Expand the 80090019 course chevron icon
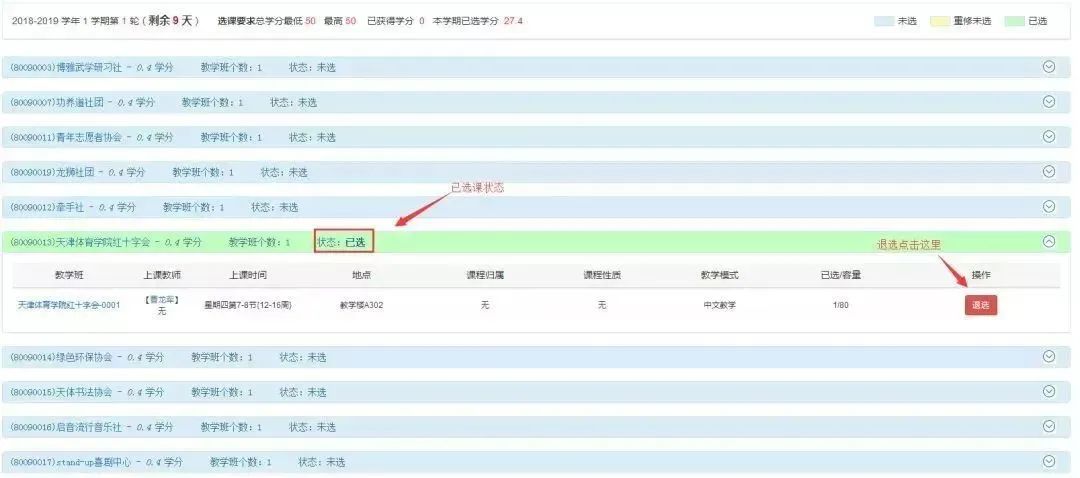The height and width of the screenshot is (478, 1080). tap(1049, 171)
